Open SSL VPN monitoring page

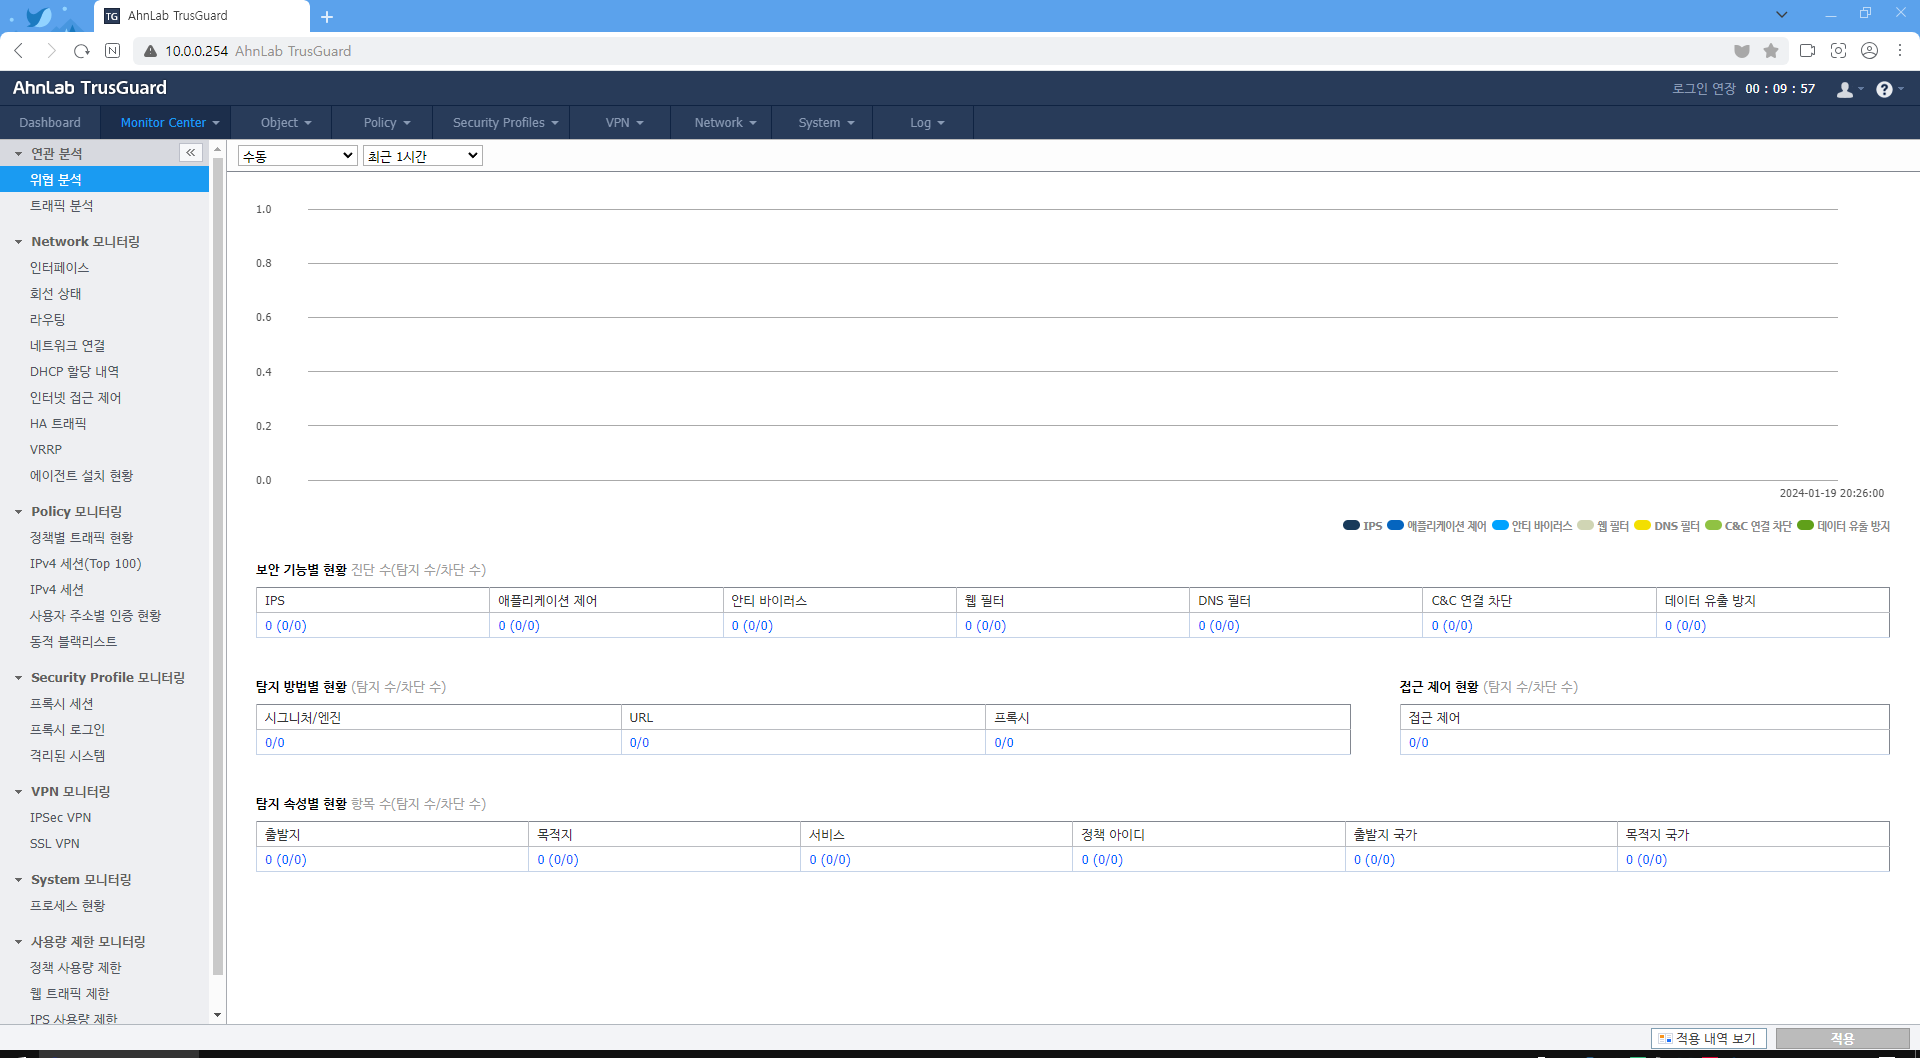(54, 844)
